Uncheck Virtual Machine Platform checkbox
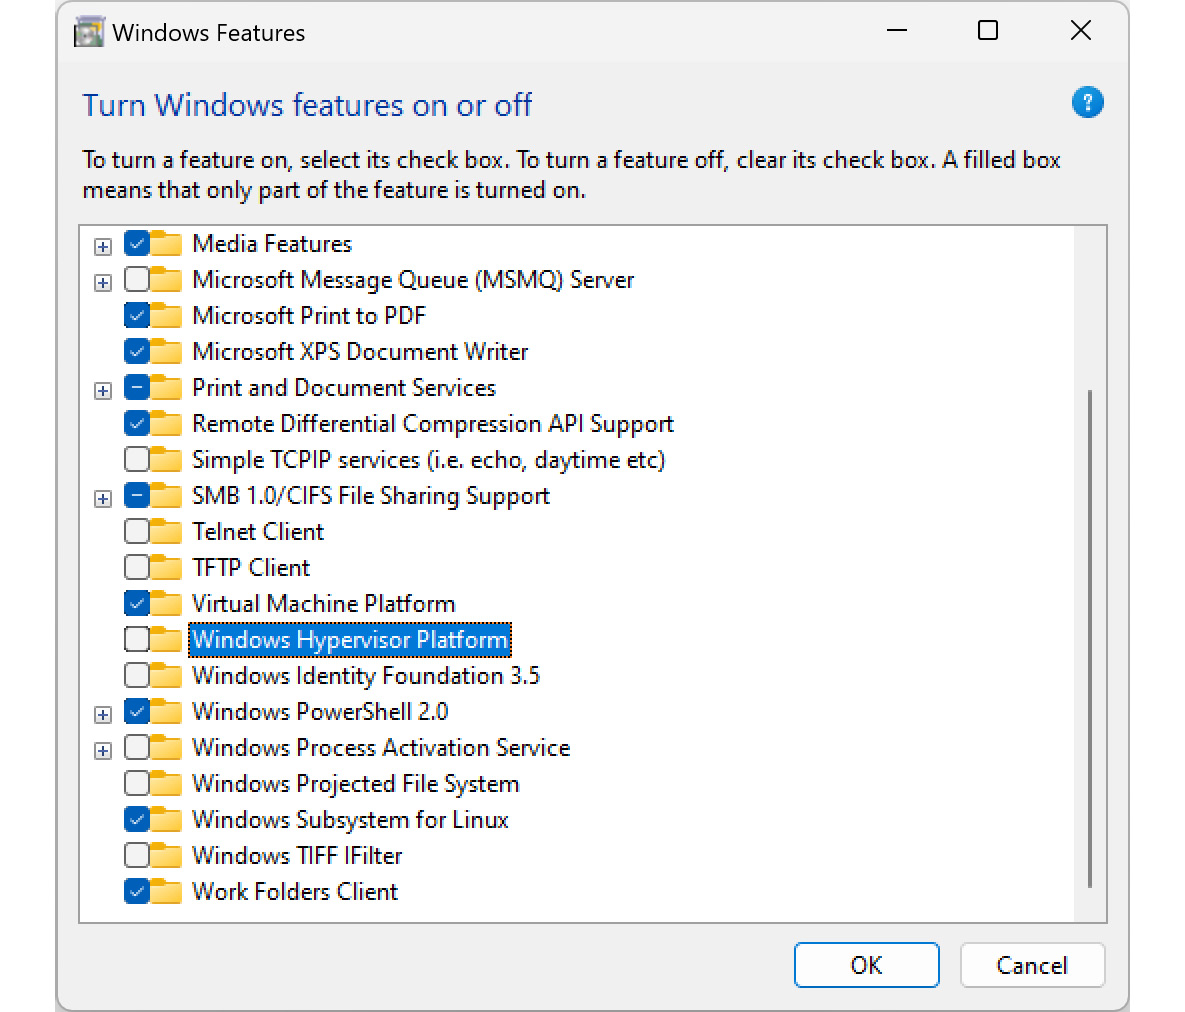 [x=137, y=604]
